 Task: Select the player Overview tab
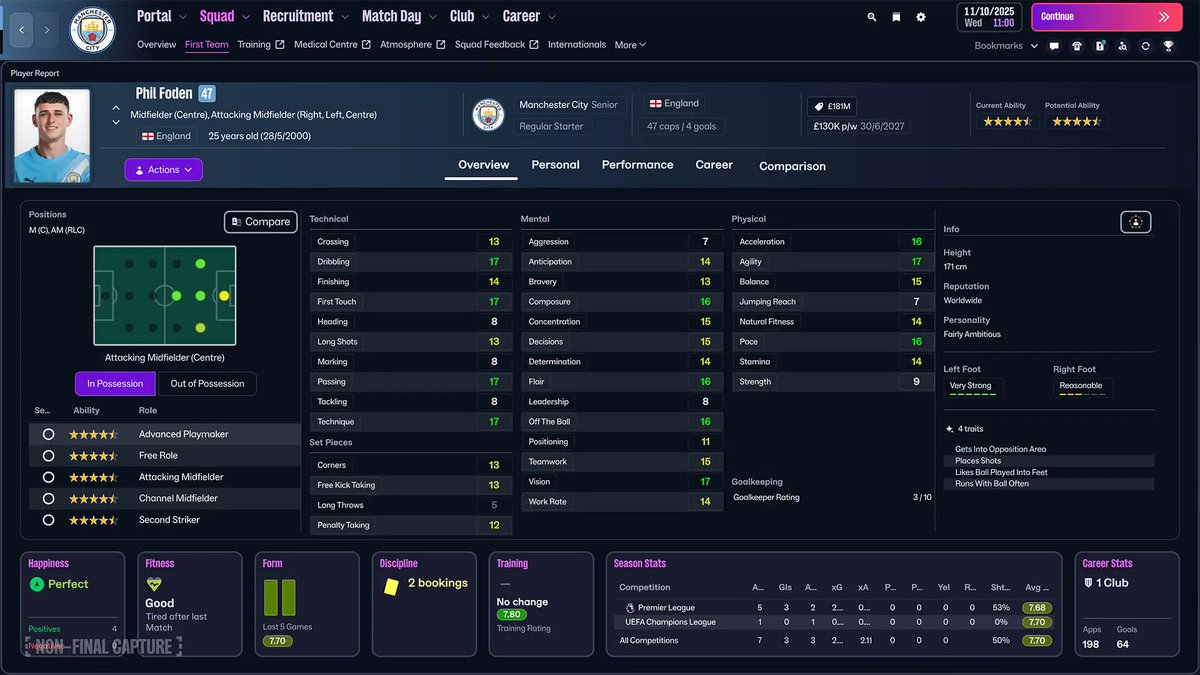click(x=484, y=165)
